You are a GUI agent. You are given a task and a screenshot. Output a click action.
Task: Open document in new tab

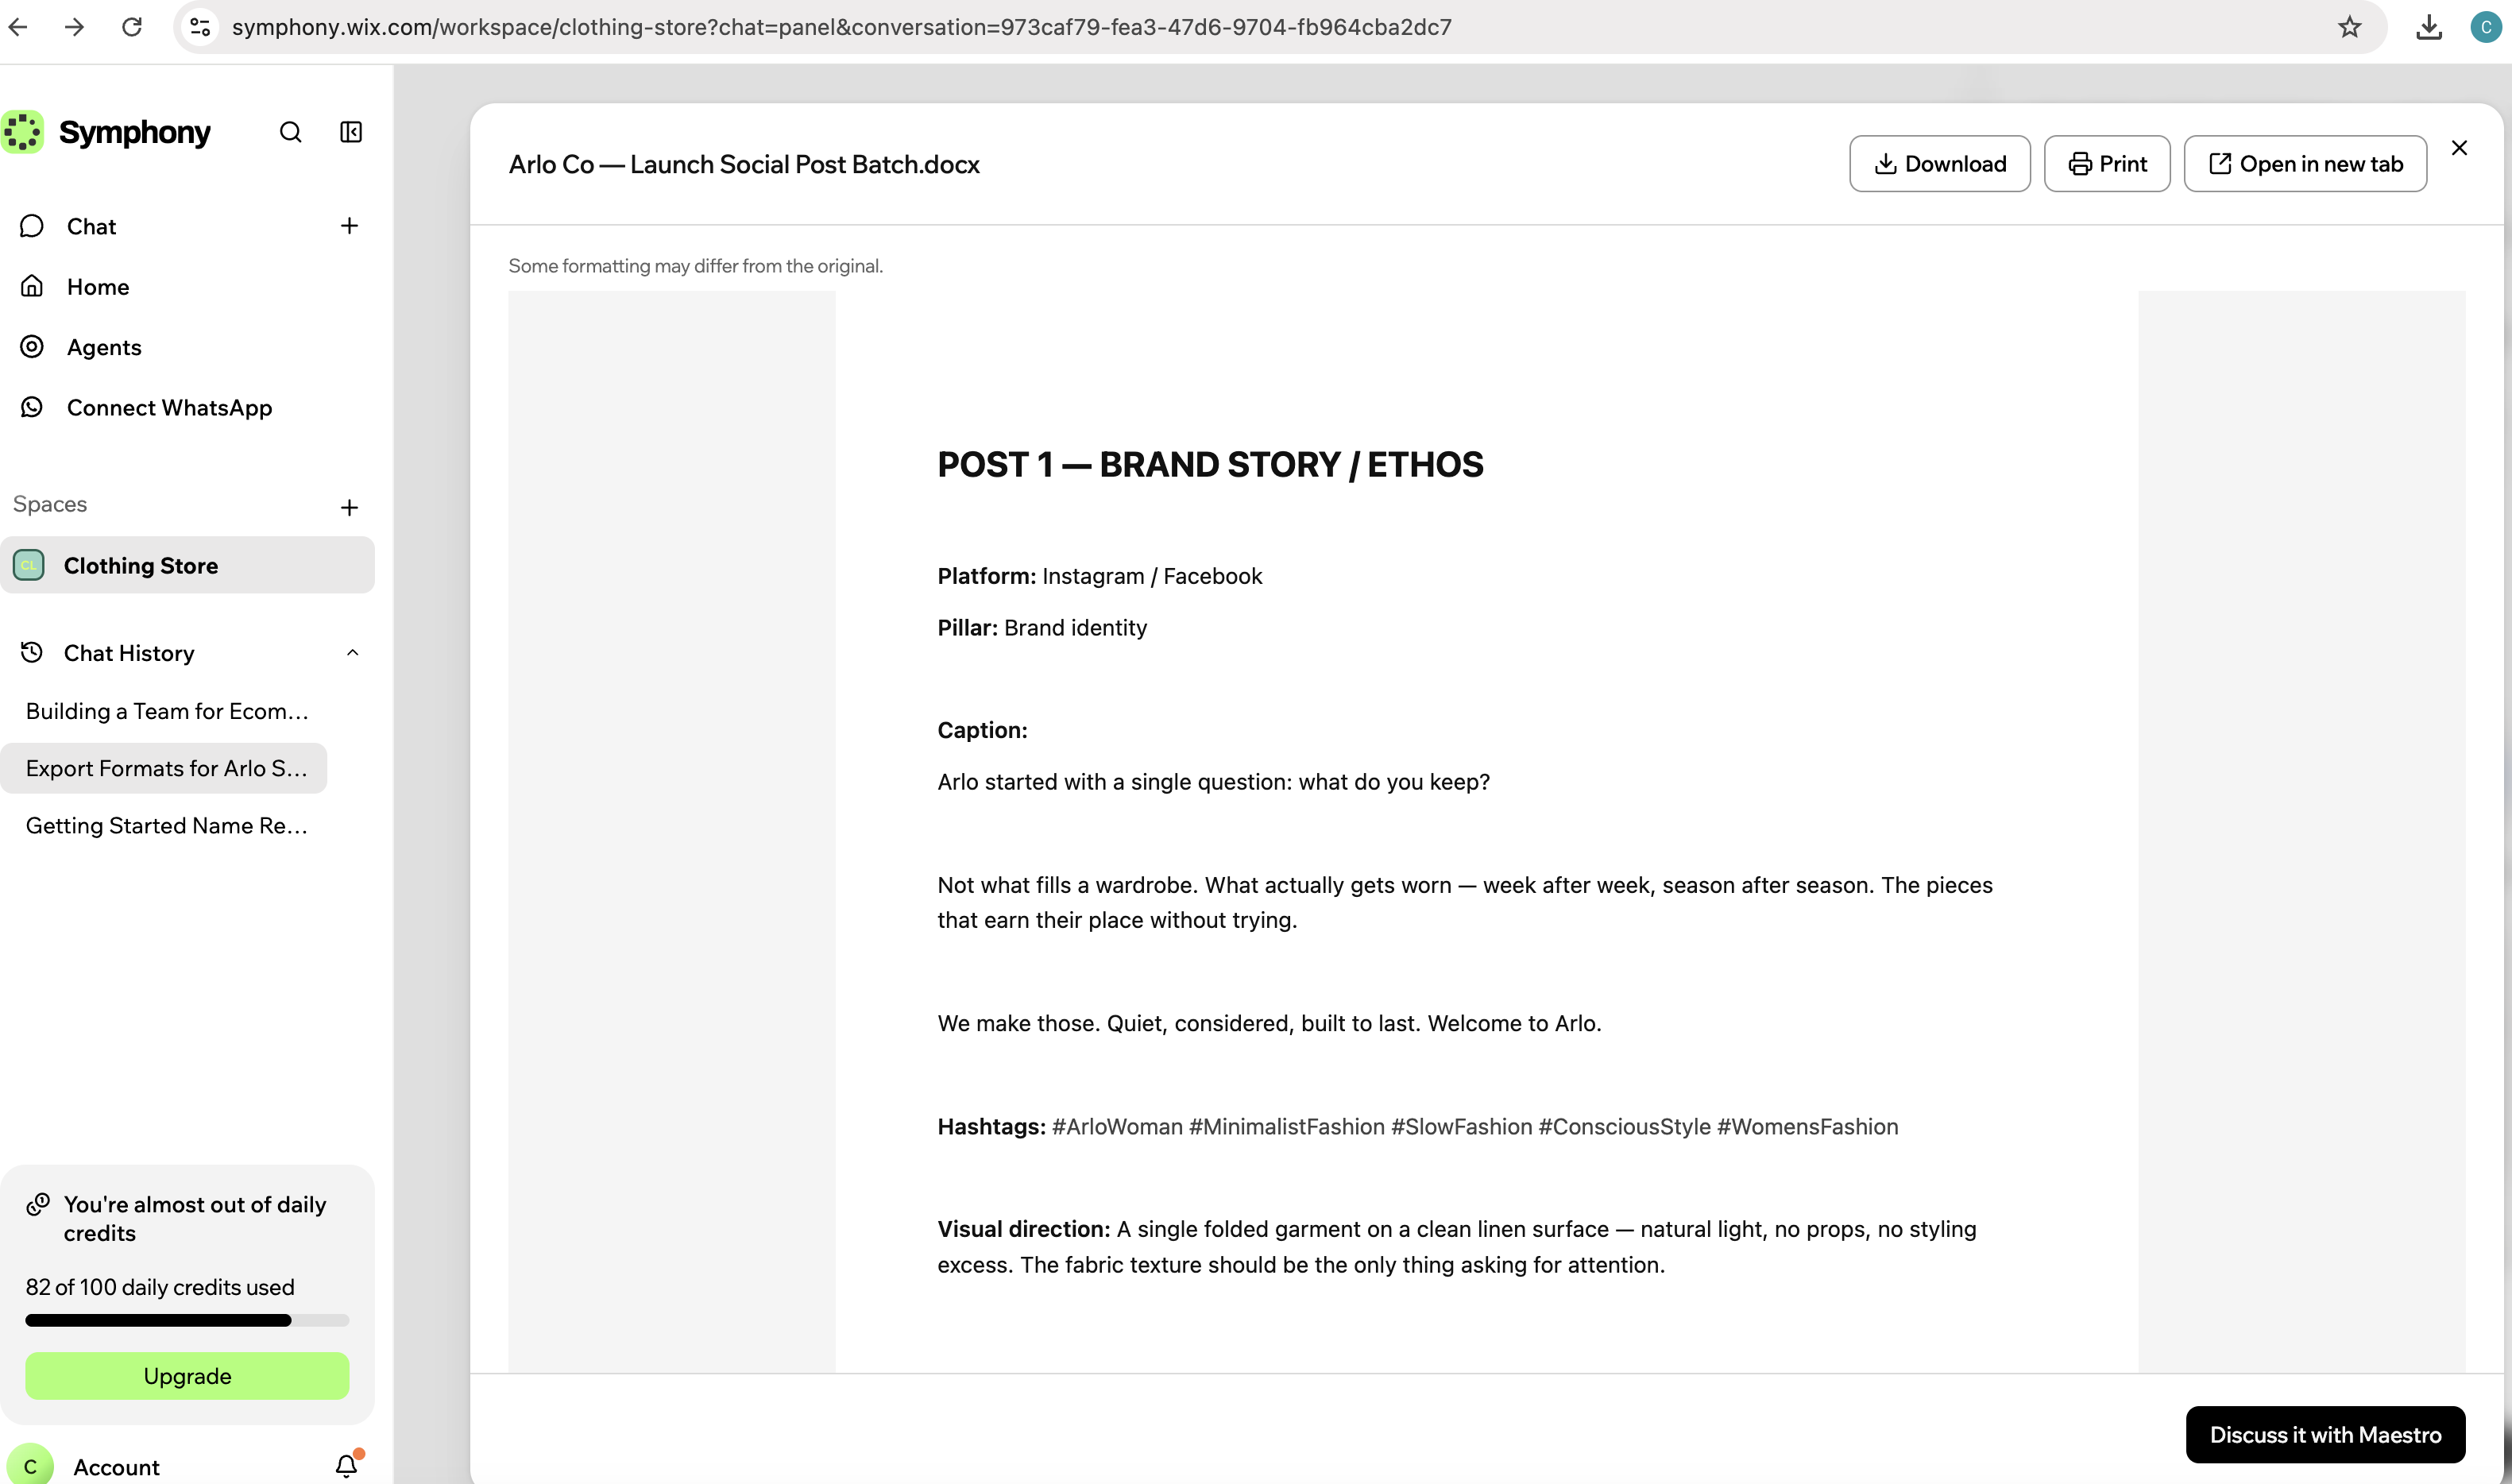2305,163
